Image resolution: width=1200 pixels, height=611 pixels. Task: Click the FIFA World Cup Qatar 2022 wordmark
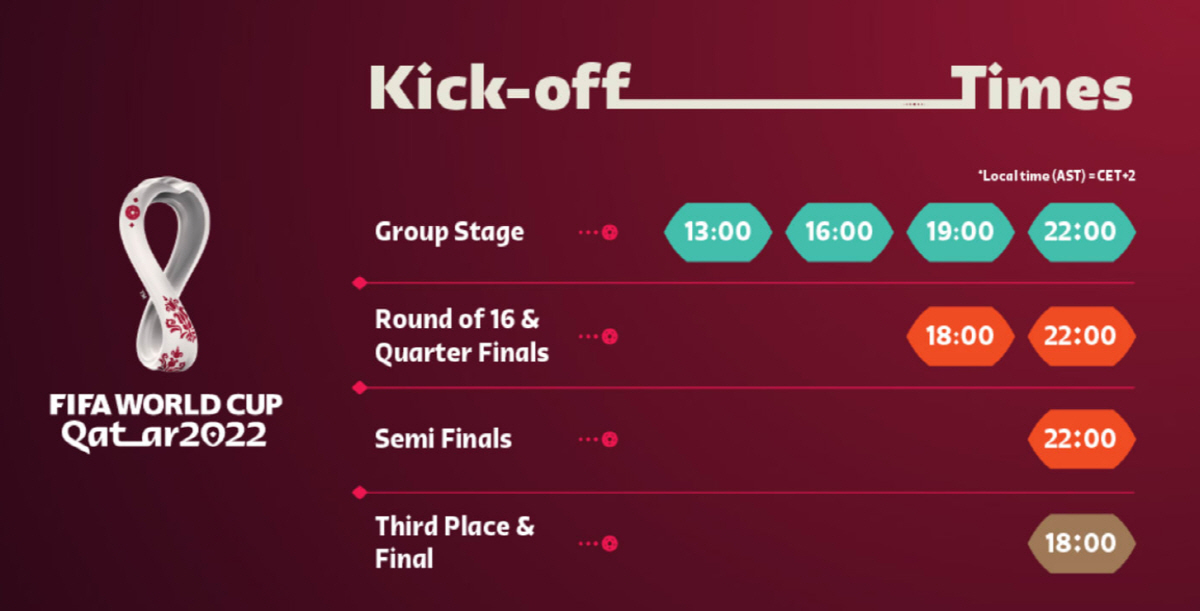[167, 419]
